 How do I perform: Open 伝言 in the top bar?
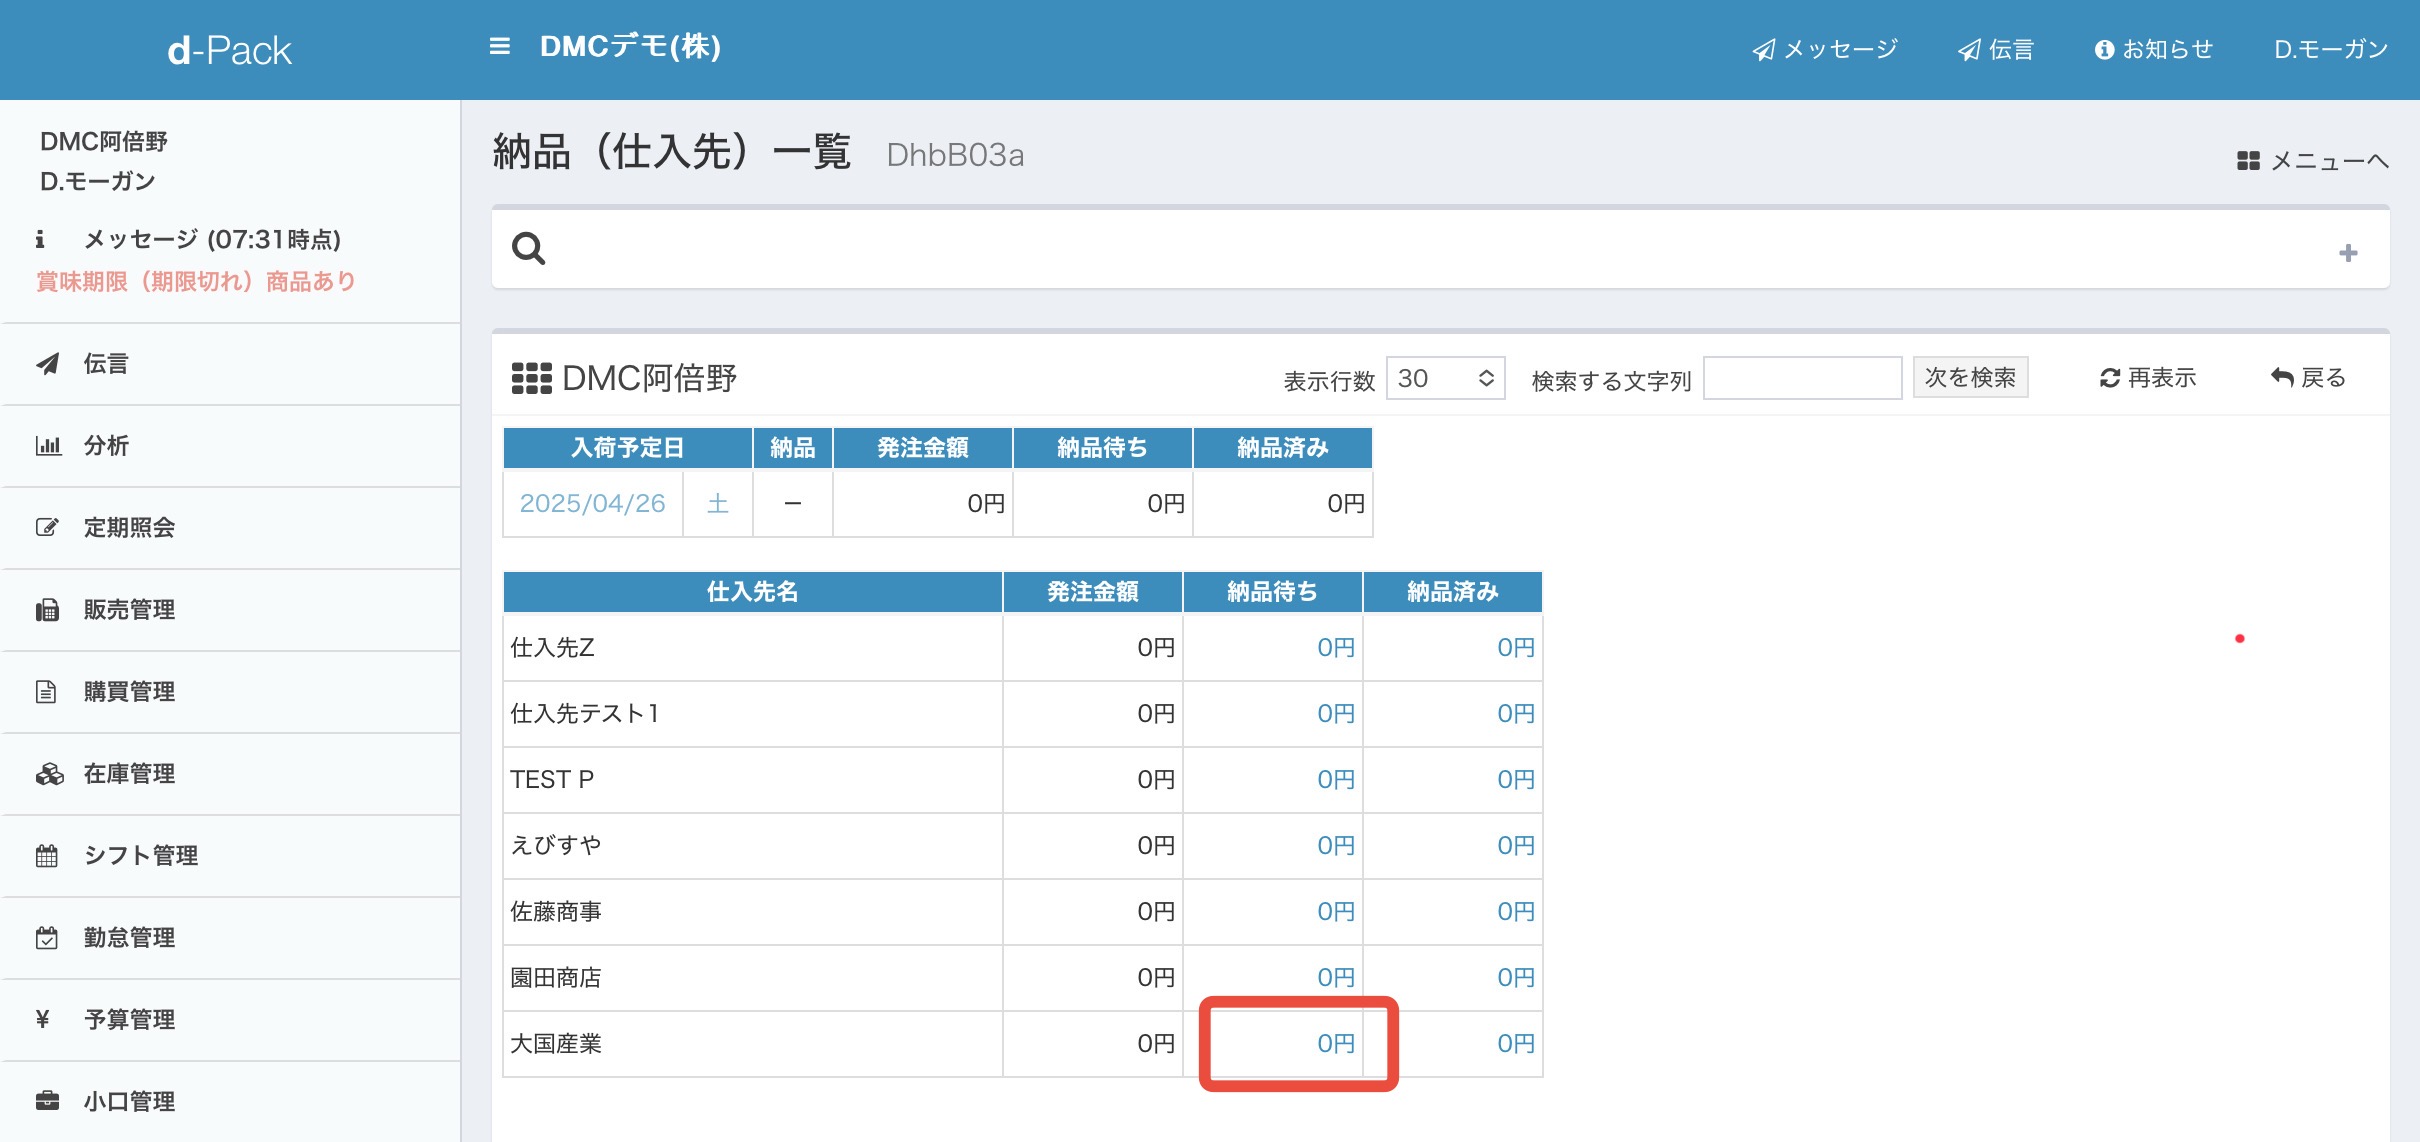[x=1996, y=49]
